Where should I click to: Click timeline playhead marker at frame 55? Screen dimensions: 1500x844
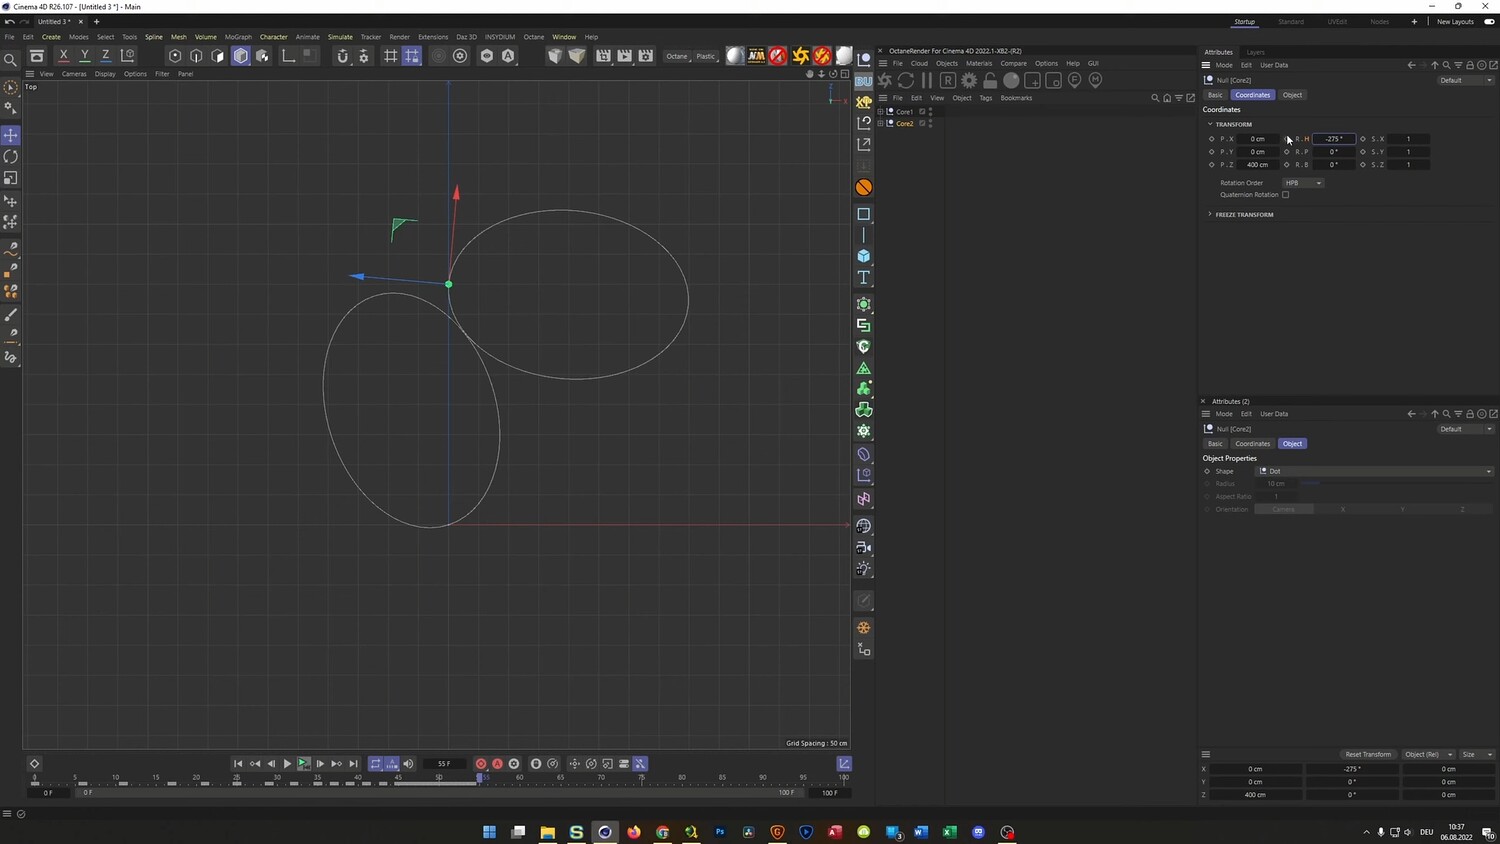(479, 778)
